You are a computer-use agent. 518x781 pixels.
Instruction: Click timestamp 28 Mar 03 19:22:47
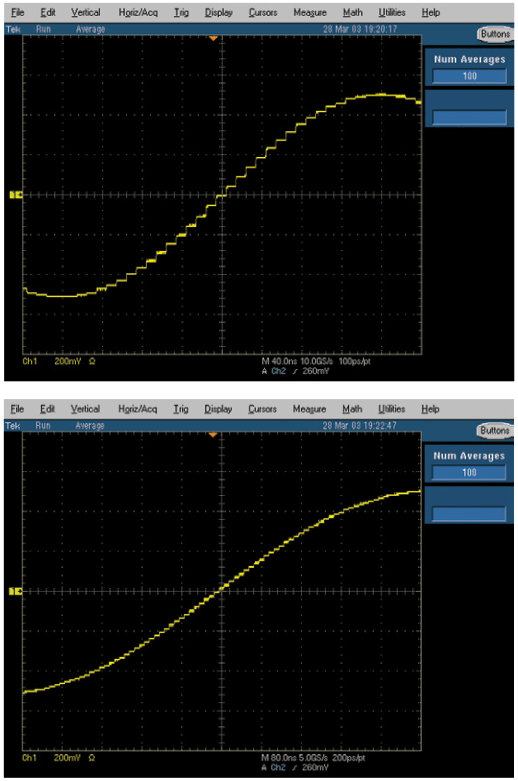(360, 425)
